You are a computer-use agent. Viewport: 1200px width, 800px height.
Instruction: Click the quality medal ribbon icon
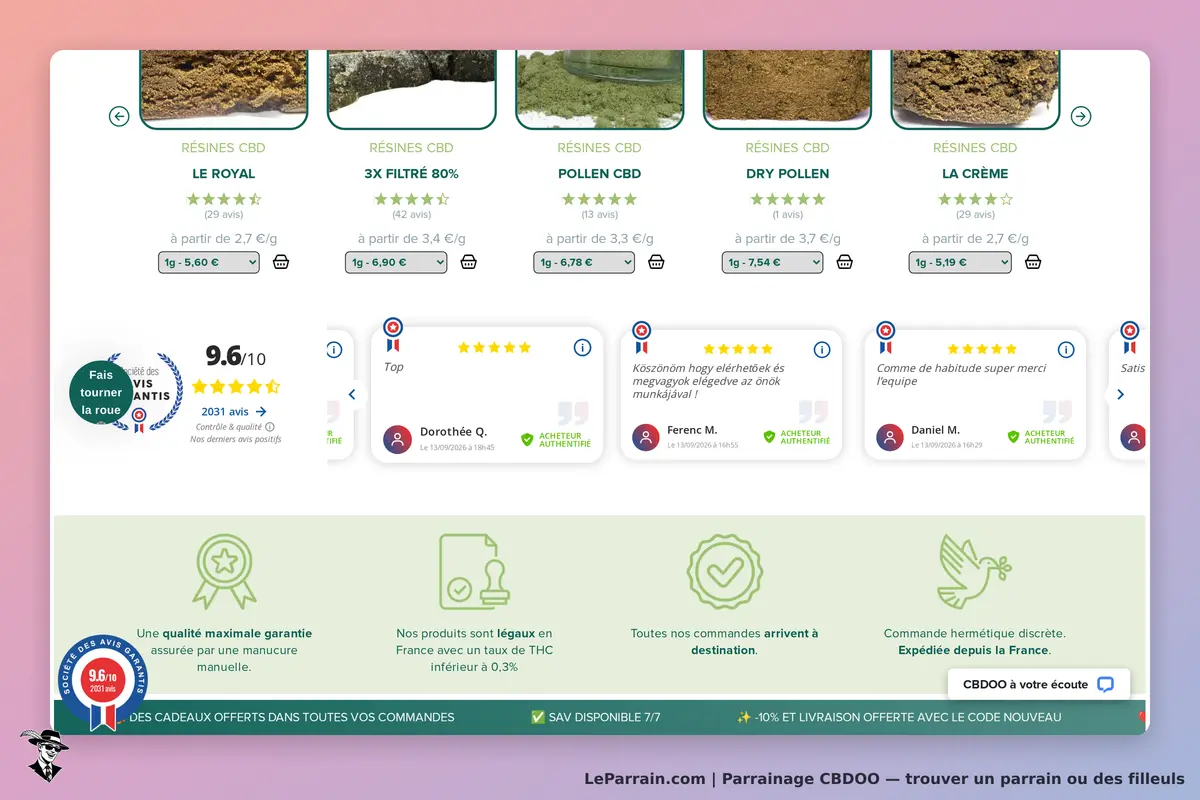point(224,572)
